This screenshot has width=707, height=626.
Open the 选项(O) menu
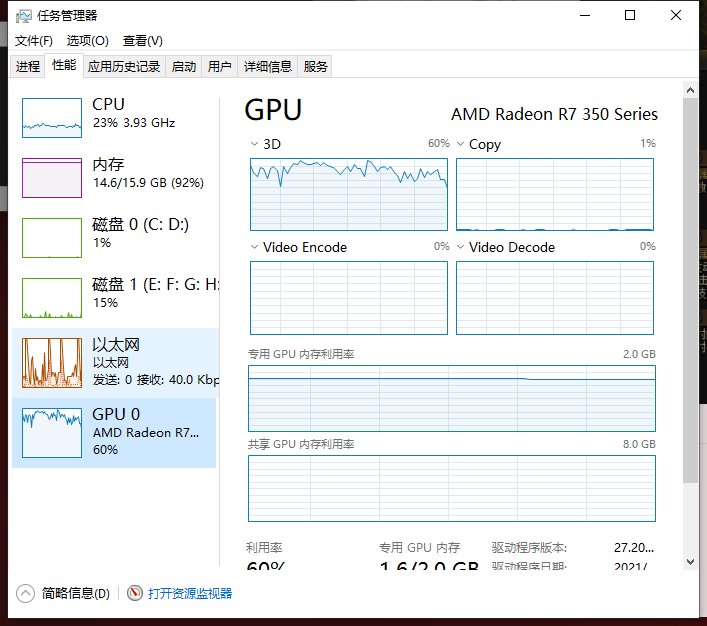(x=87, y=41)
